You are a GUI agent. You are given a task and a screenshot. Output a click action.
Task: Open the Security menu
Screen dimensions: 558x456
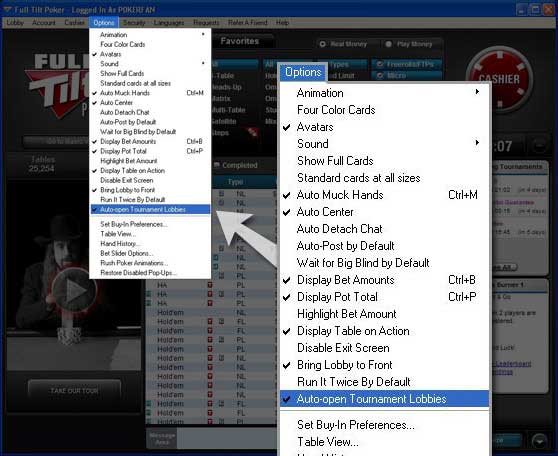[x=134, y=23]
